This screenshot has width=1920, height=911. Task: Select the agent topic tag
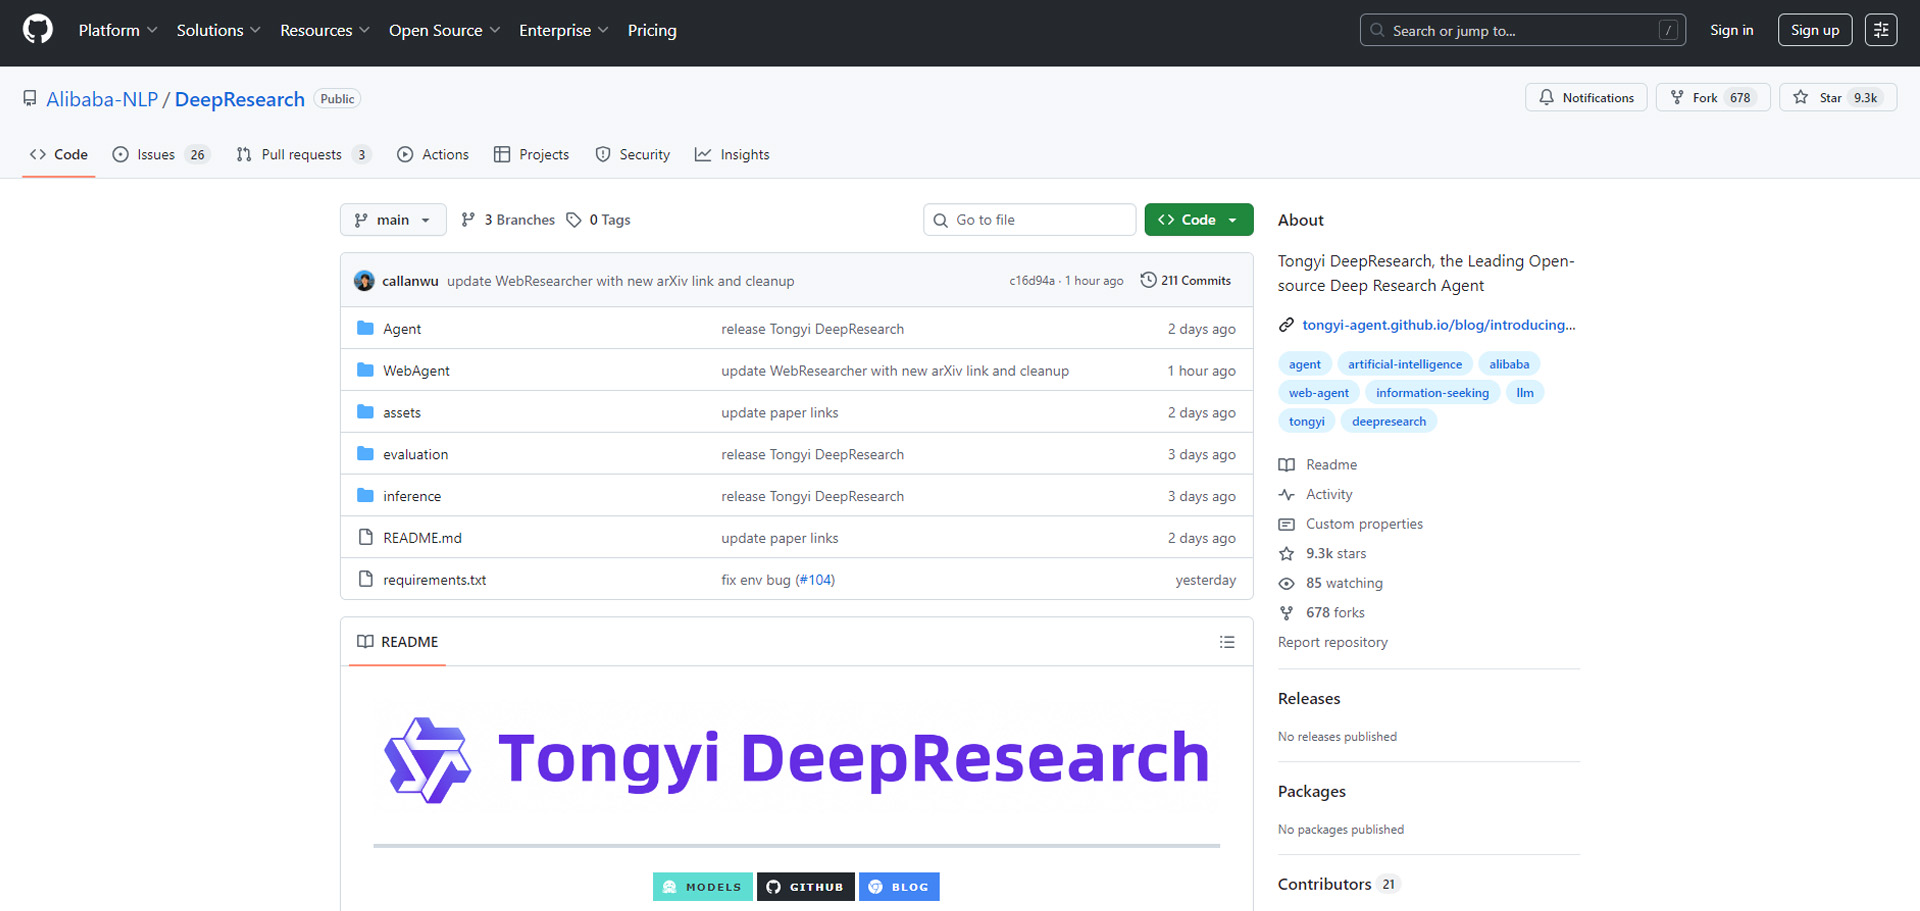1304,364
